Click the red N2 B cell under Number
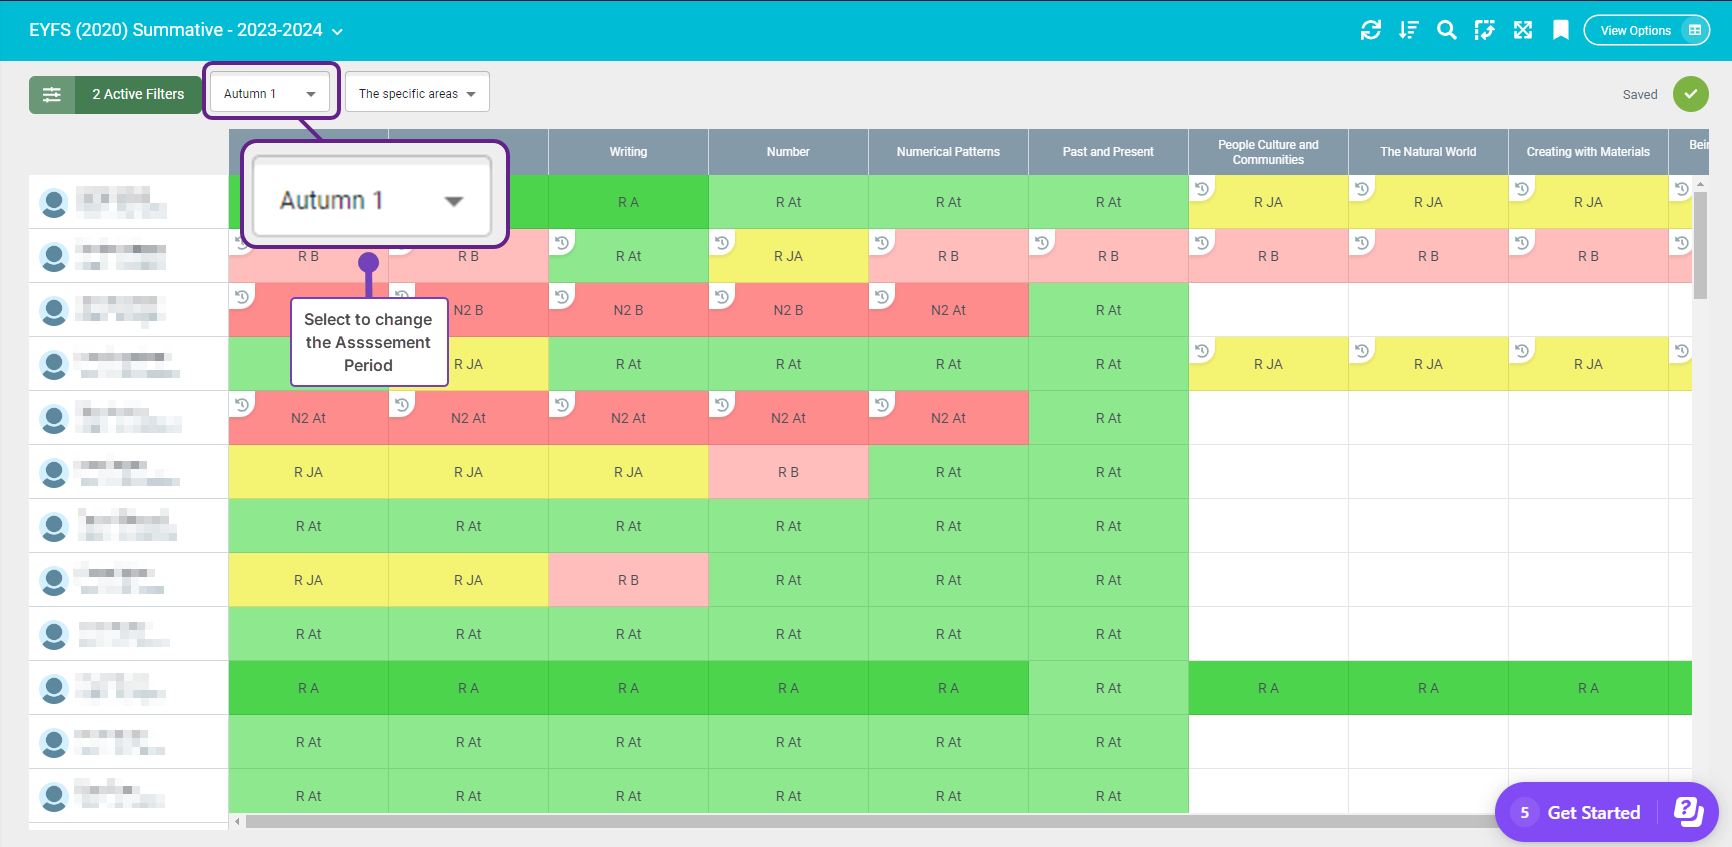1732x847 pixels. tap(788, 311)
